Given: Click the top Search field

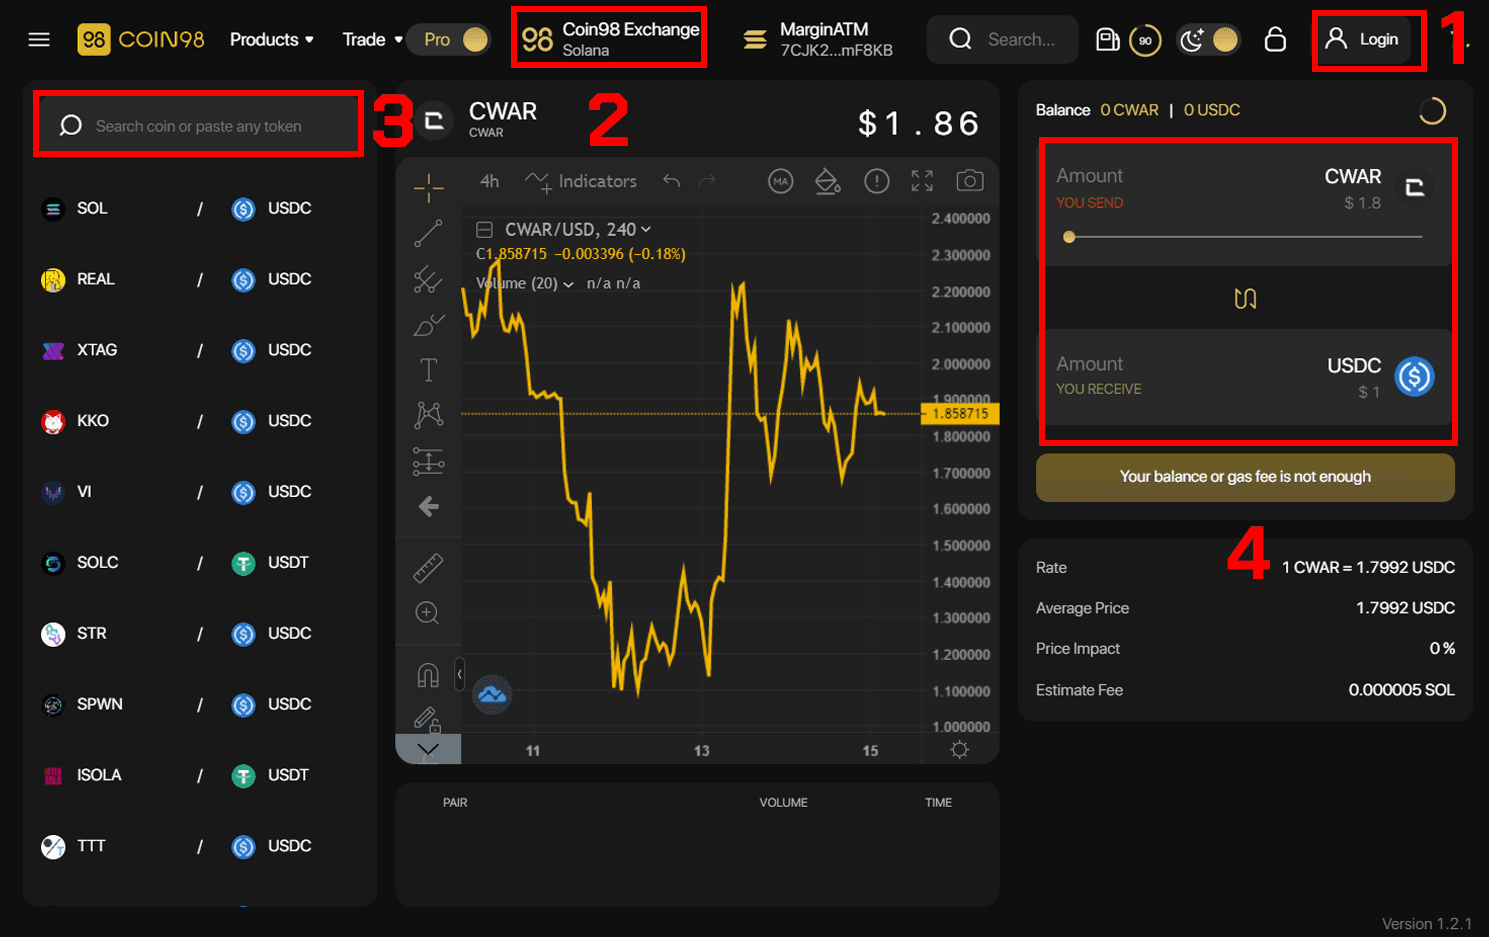Looking at the screenshot, I should 1002,40.
